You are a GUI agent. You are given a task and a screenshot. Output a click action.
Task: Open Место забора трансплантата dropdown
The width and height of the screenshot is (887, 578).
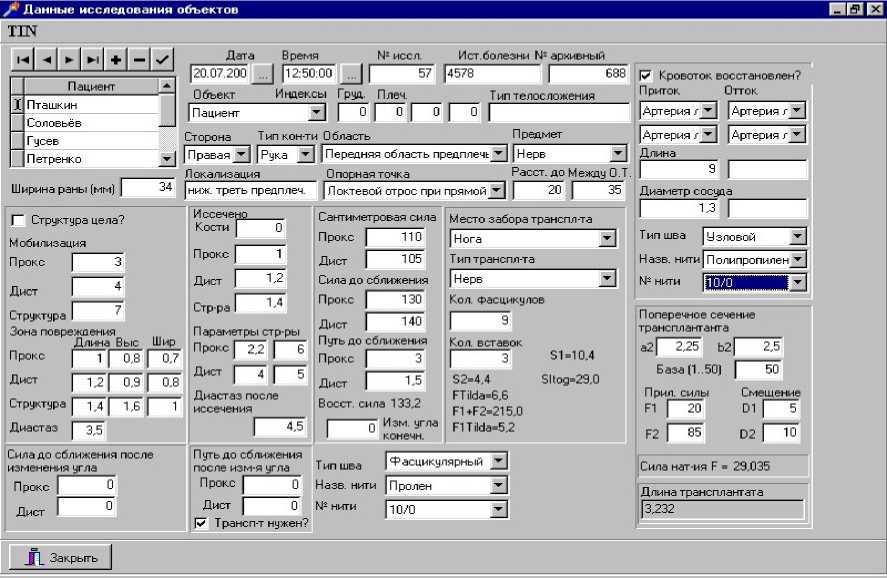tap(607, 239)
